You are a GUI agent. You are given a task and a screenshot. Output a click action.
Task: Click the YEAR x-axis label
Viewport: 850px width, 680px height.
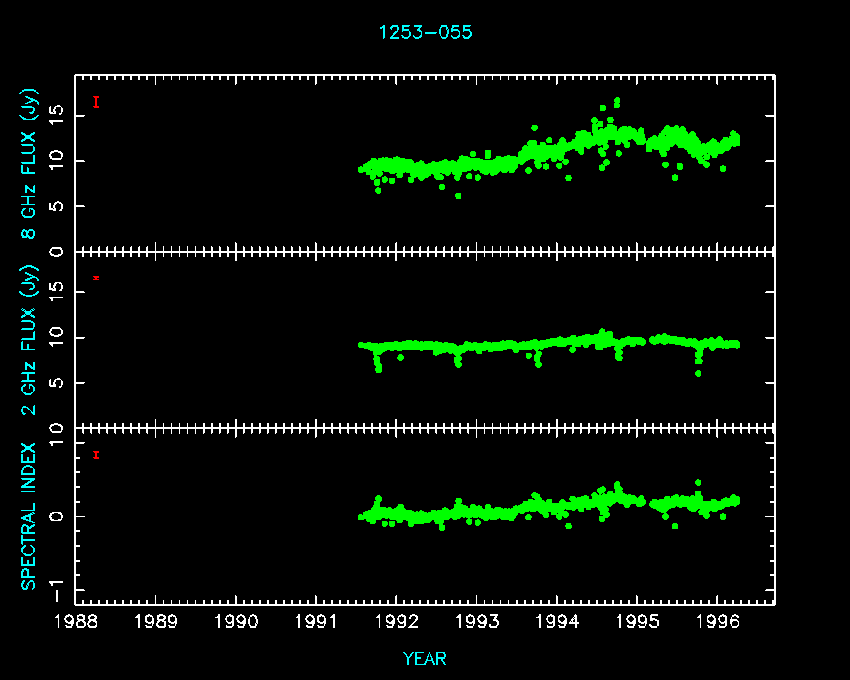pos(425,659)
